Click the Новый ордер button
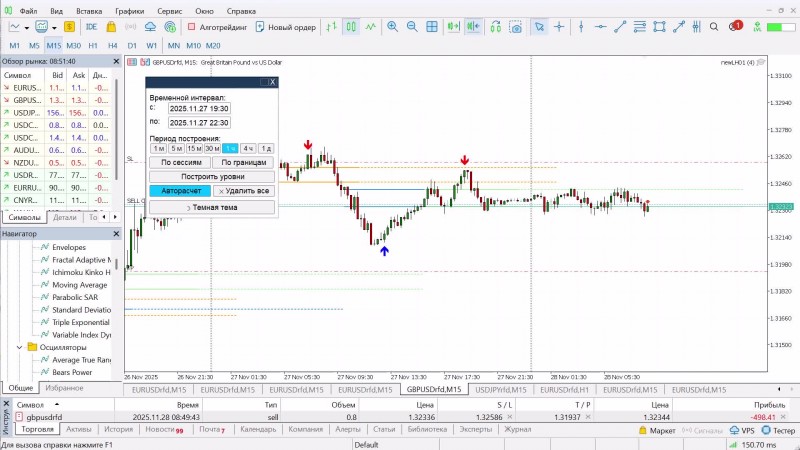Image resolution: width=800 pixels, height=450 pixels. (x=286, y=27)
